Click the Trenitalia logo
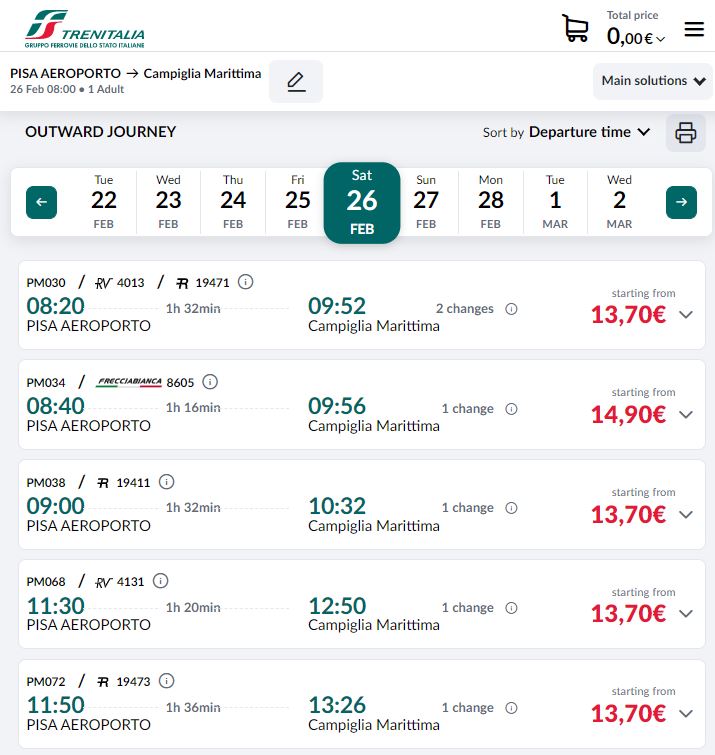 pyautogui.click(x=85, y=29)
